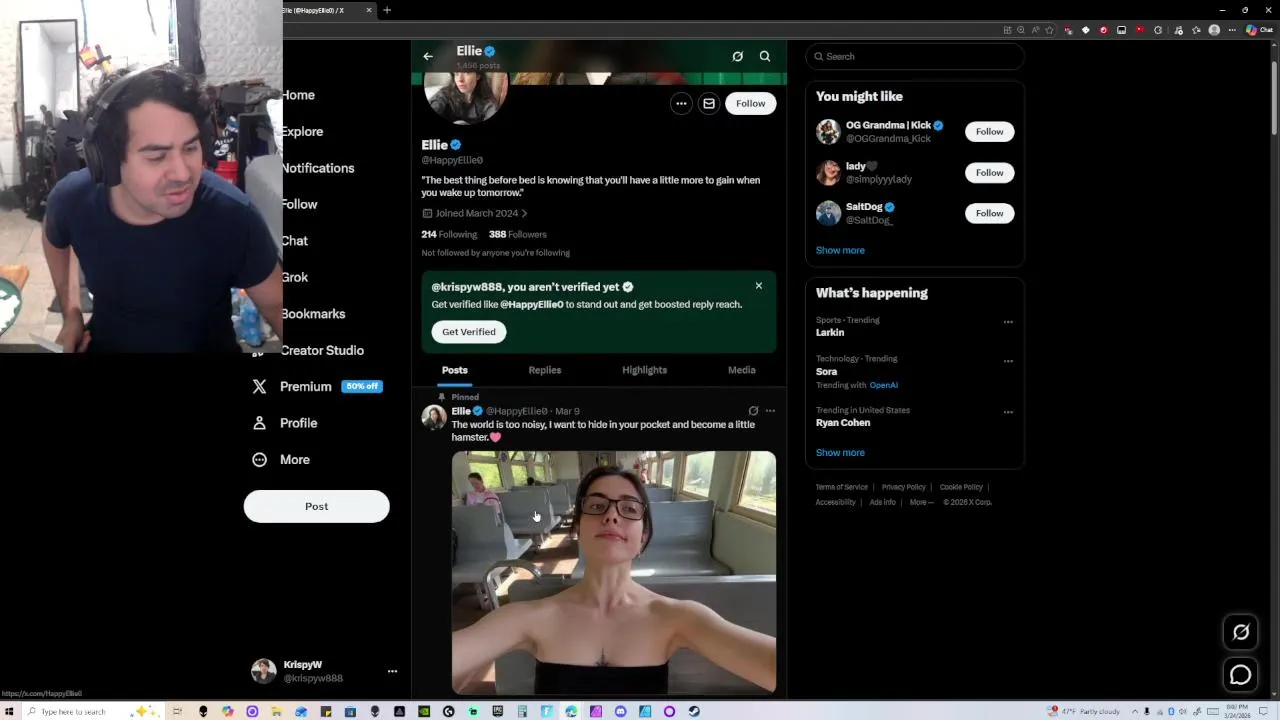Click the page vertical scrollbar

pos(1274,100)
